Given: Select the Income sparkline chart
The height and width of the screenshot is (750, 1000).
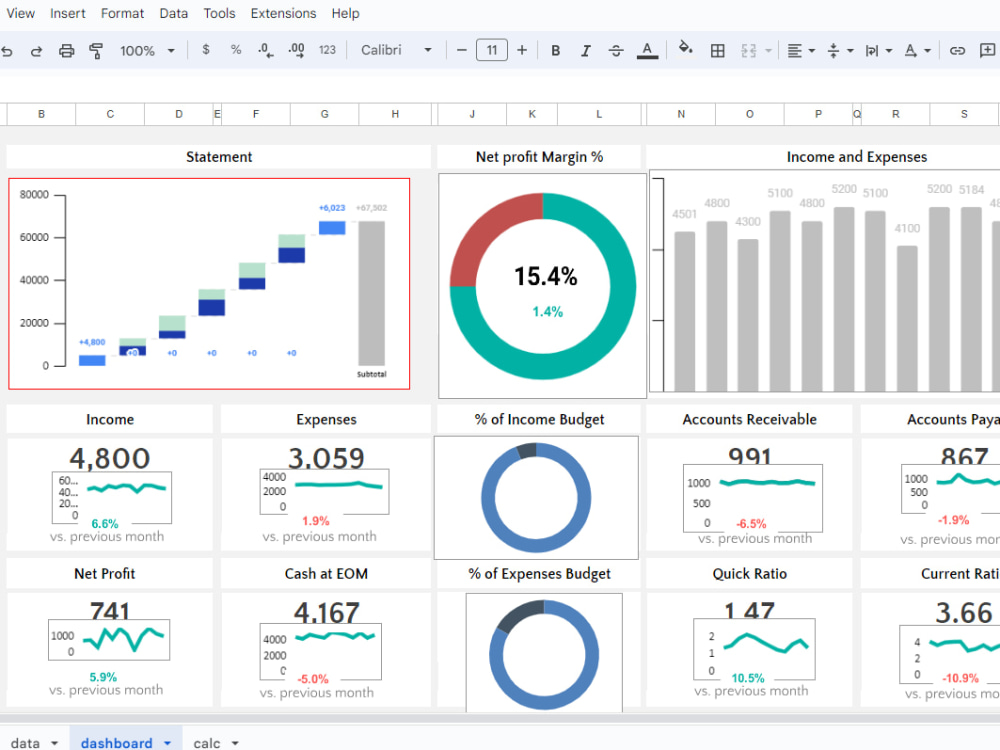Looking at the screenshot, I should pos(112,497).
